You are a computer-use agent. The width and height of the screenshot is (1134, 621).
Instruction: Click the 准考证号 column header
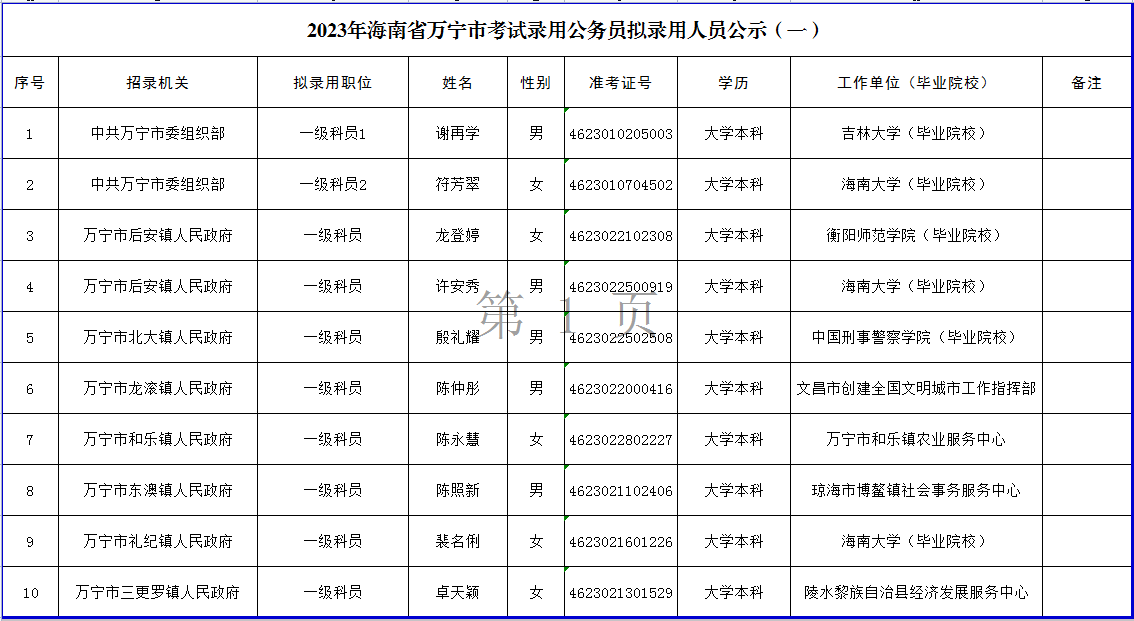coord(621,82)
